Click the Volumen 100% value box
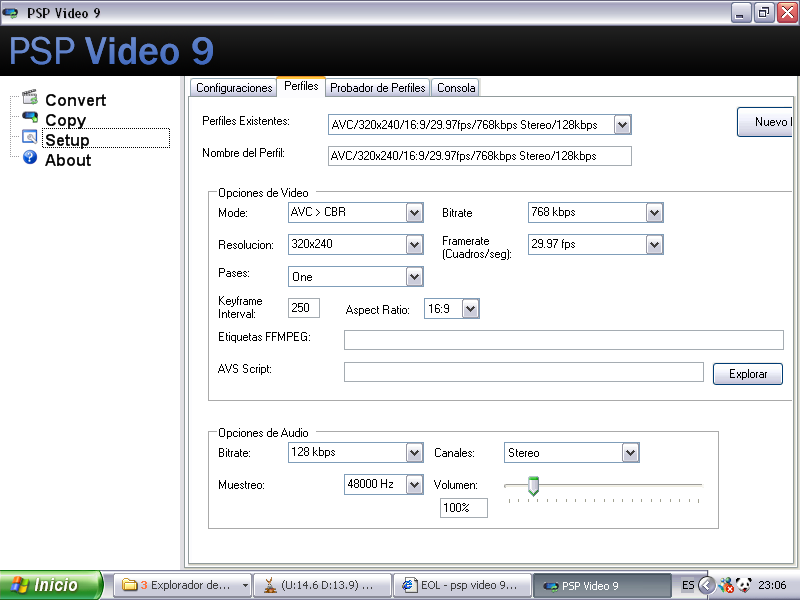 click(x=464, y=508)
